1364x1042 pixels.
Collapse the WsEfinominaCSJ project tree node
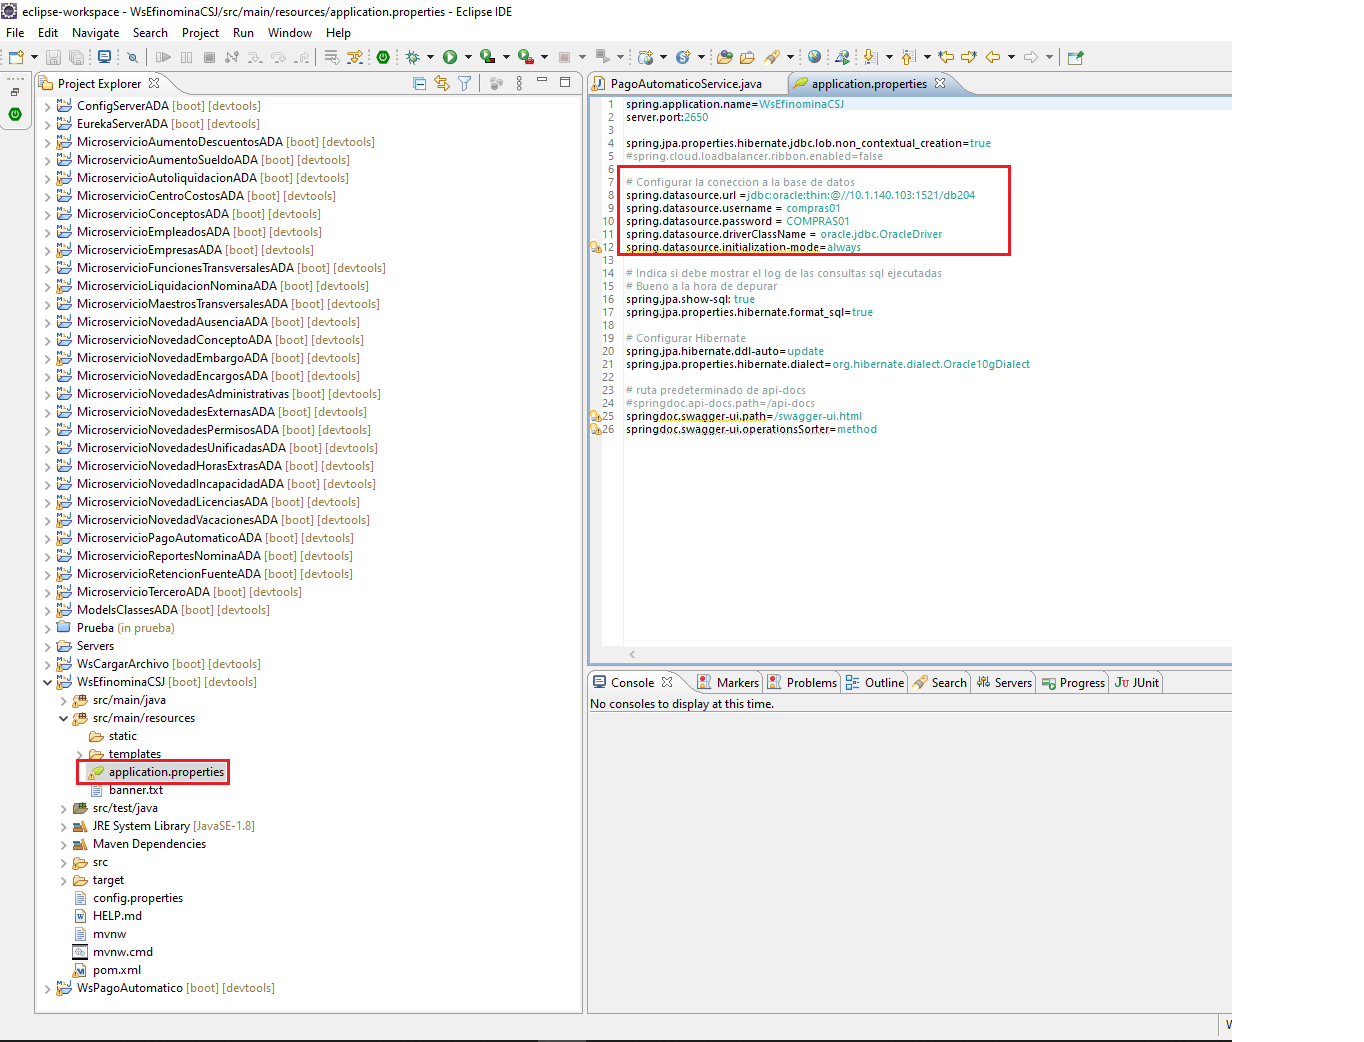(48, 682)
